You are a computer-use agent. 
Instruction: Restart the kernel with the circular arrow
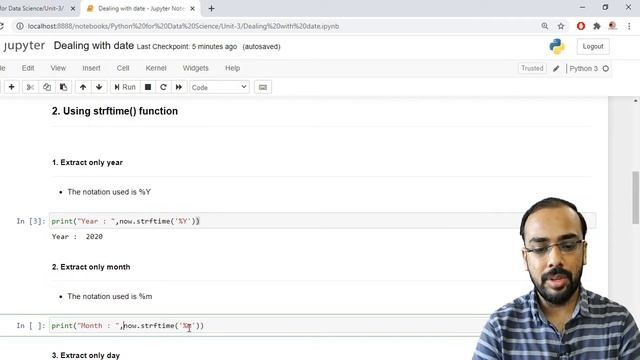pos(163,87)
